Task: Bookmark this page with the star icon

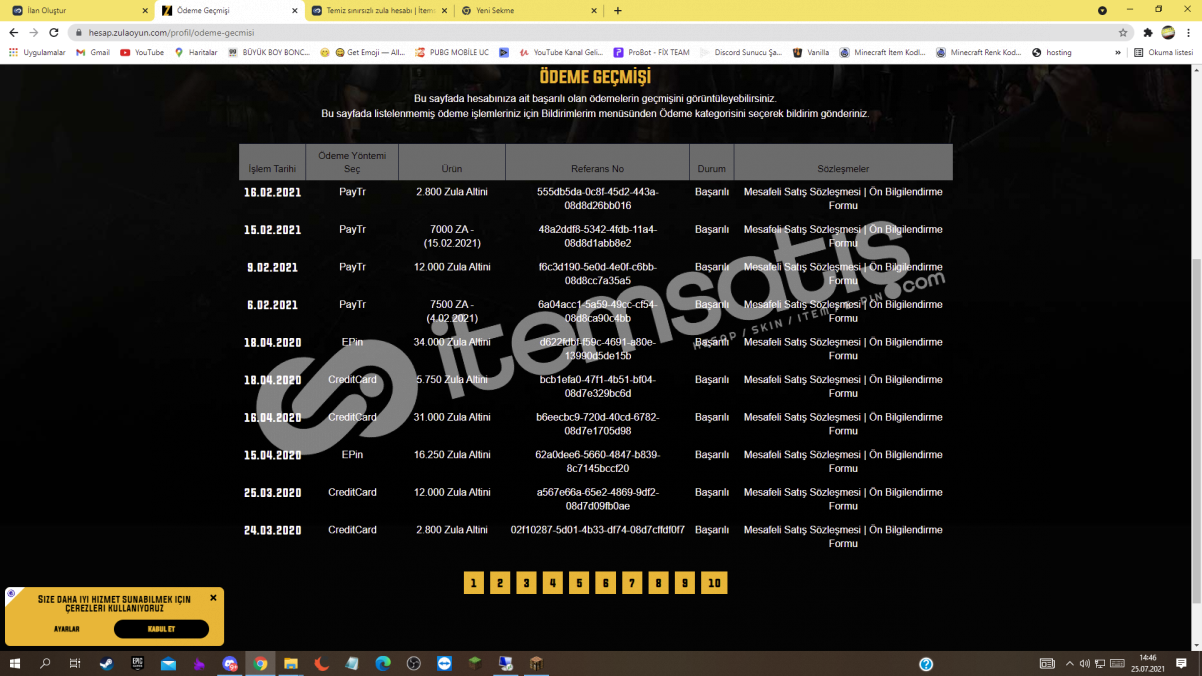Action: [x=1123, y=32]
